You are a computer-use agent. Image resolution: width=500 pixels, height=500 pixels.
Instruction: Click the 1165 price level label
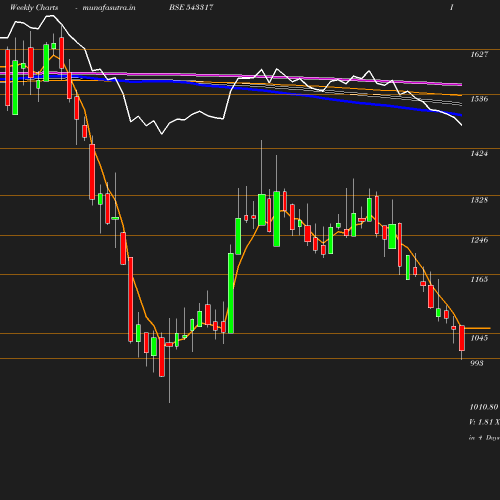point(479,279)
